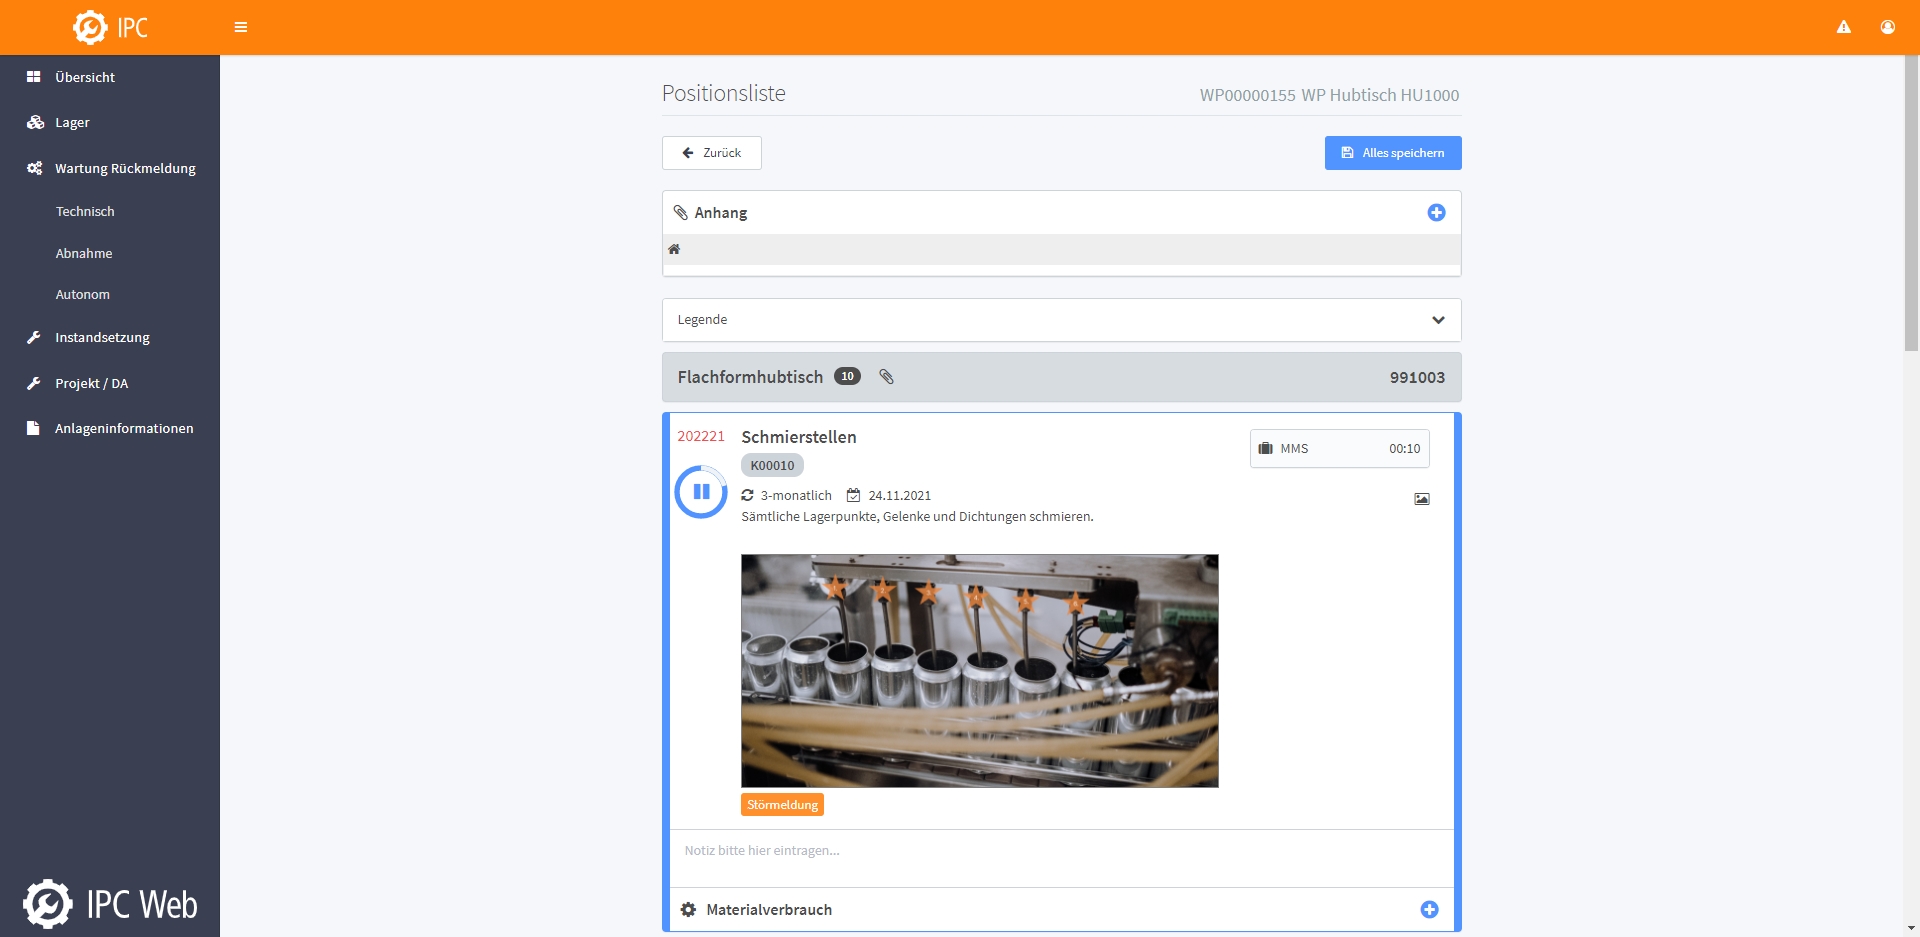Add a Materialverbrauch entry
1920x937 pixels.
[x=1430, y=909]
